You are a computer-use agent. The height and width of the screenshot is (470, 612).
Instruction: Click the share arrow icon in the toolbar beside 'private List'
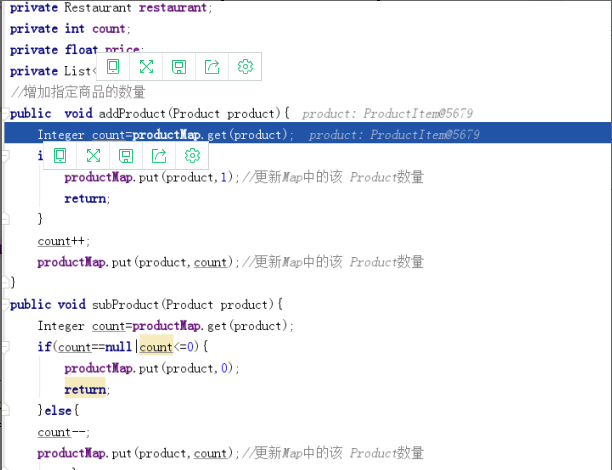coord(212,67)
